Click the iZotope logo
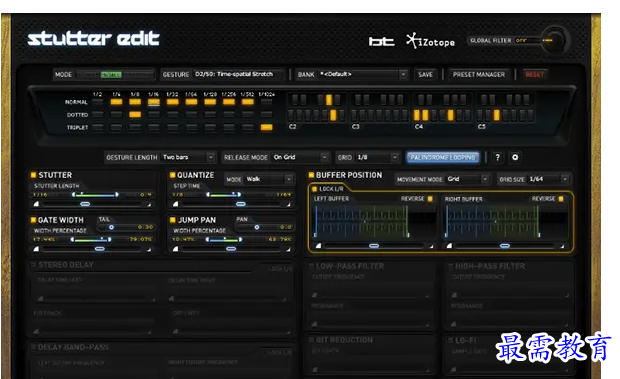 pyautogui.click(x=431, y=41)
